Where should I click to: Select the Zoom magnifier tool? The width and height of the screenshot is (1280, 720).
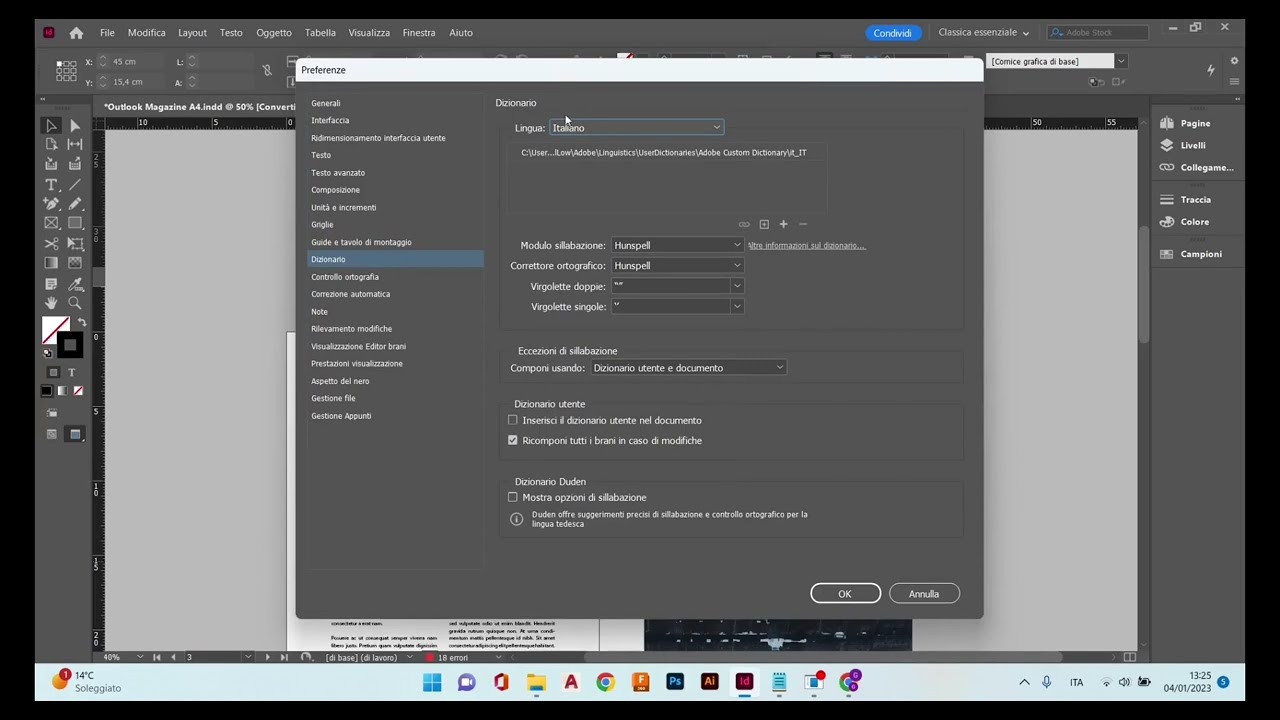tap(75, 303)
